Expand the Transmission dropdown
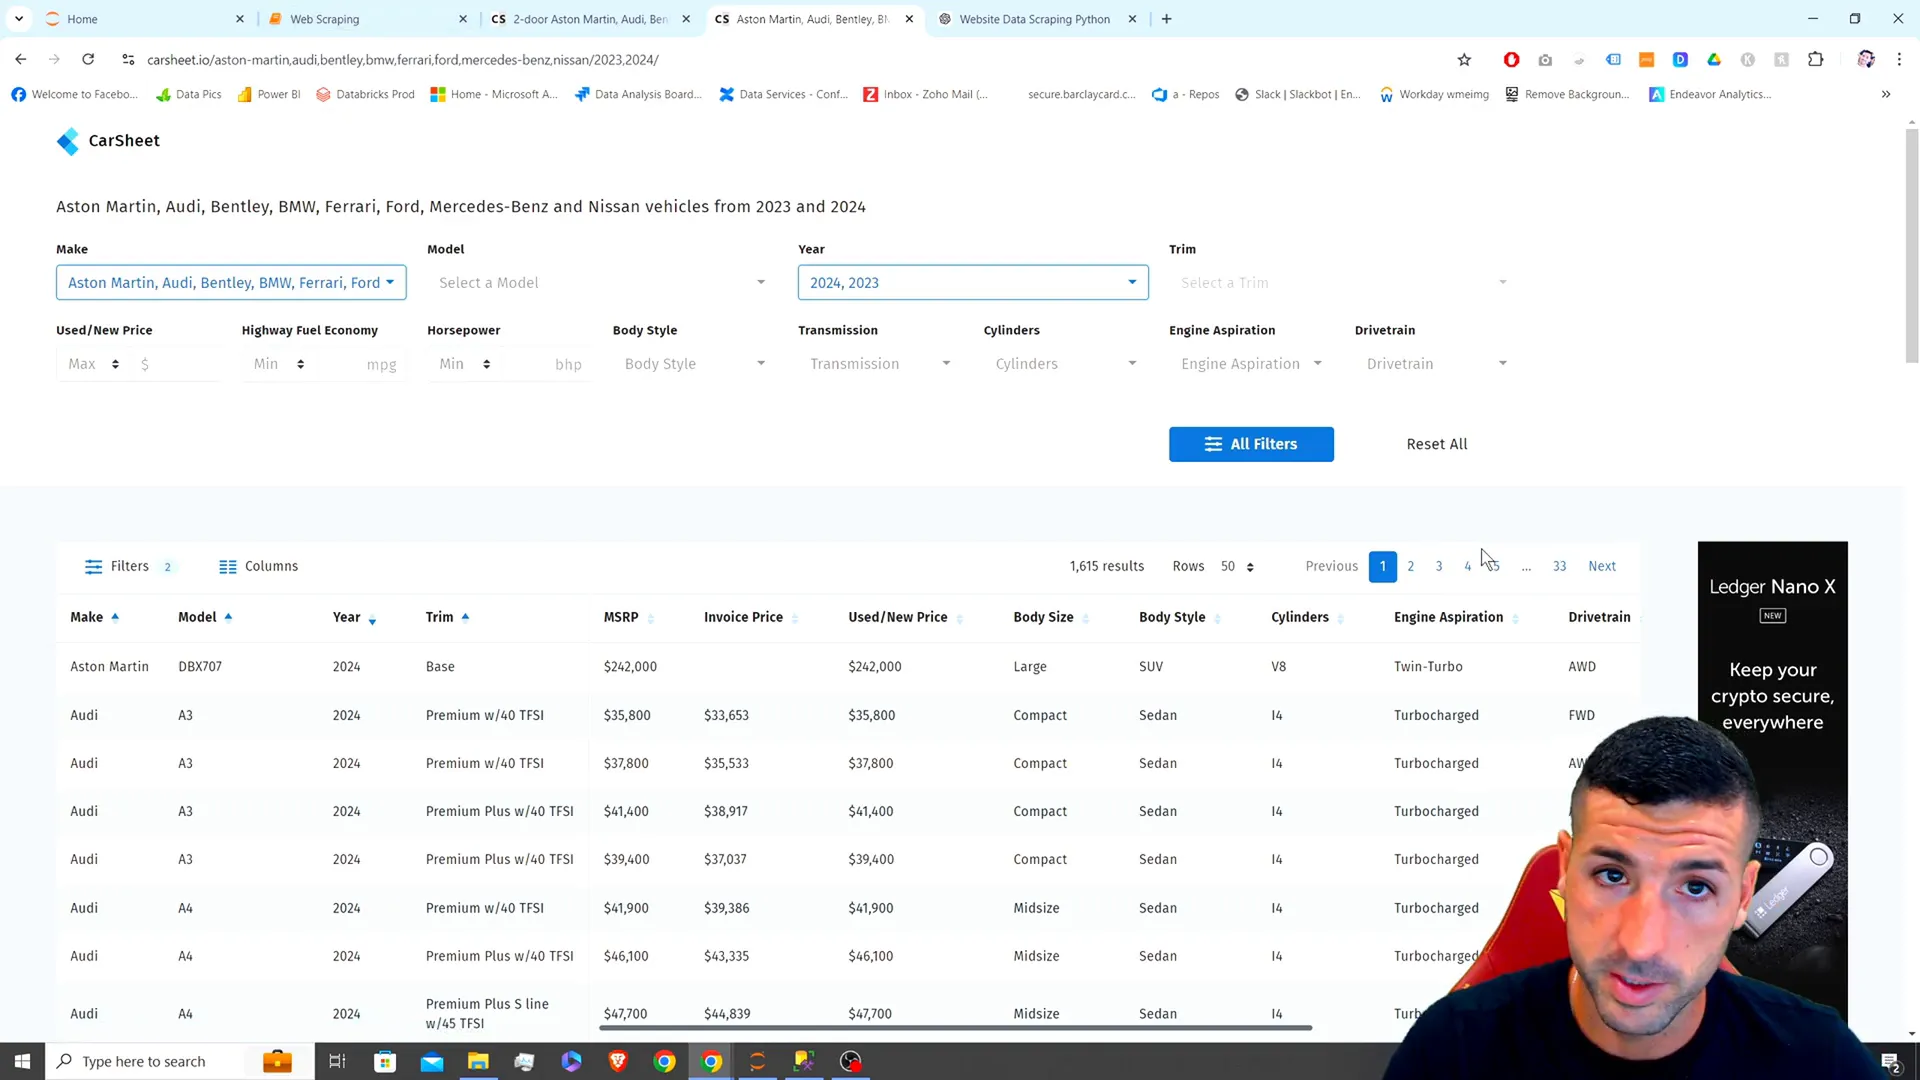 point(879,364)
